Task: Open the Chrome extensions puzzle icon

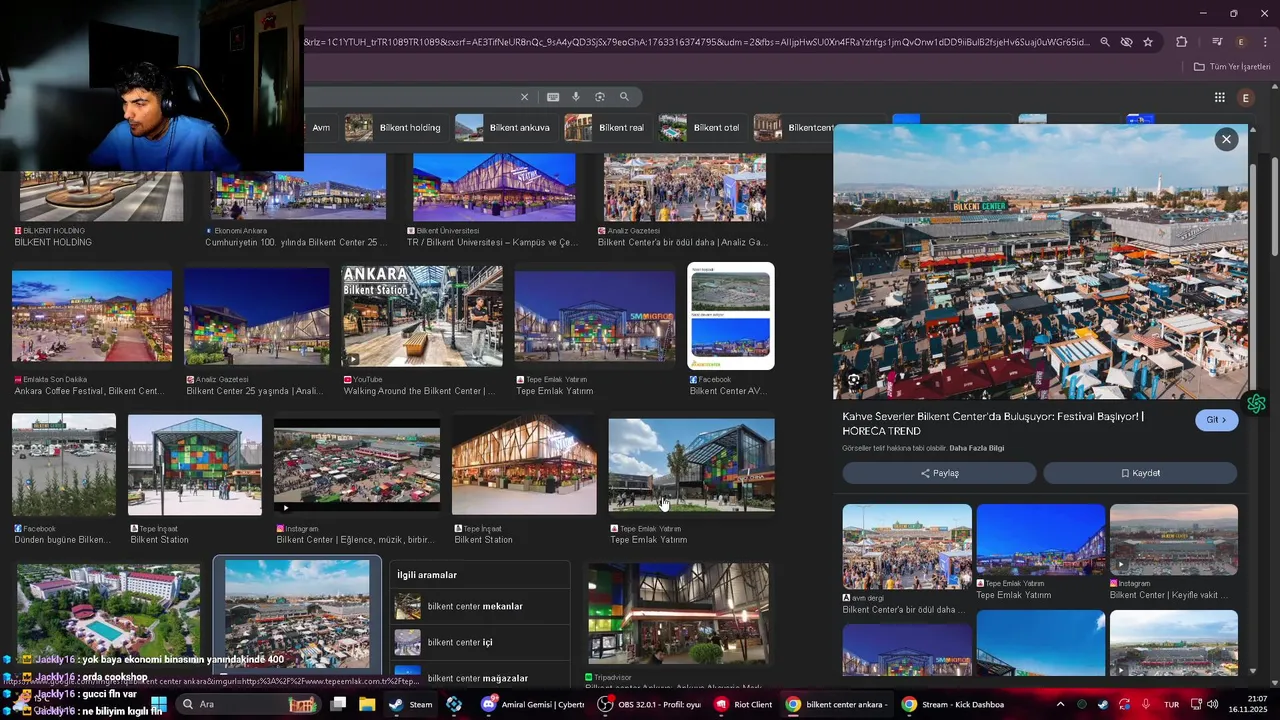Action: (1182, 42)
